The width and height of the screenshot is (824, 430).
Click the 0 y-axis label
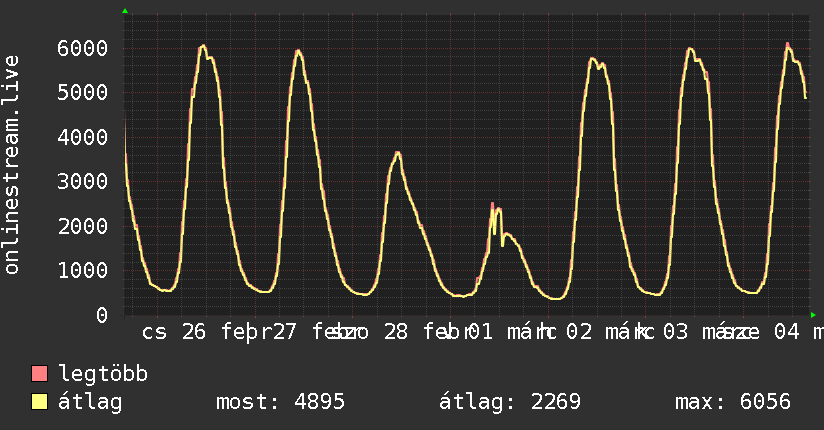click(x=102, y=315)
